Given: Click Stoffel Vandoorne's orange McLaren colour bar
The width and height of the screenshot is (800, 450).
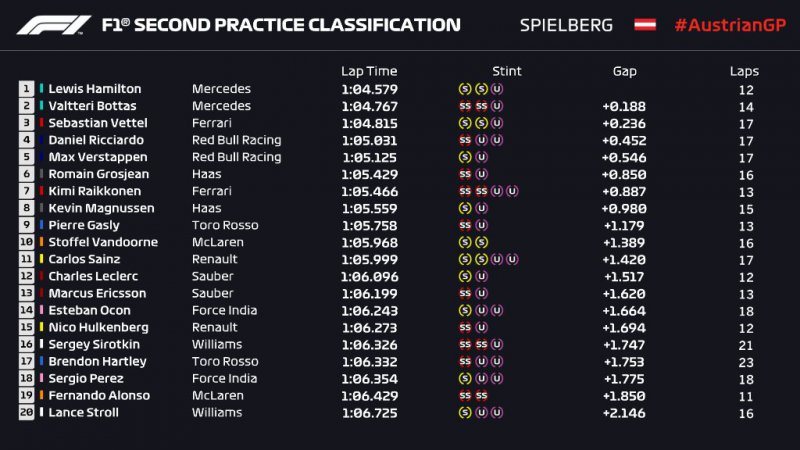Looking at the screenshot, I should click(x=41, y=242).
